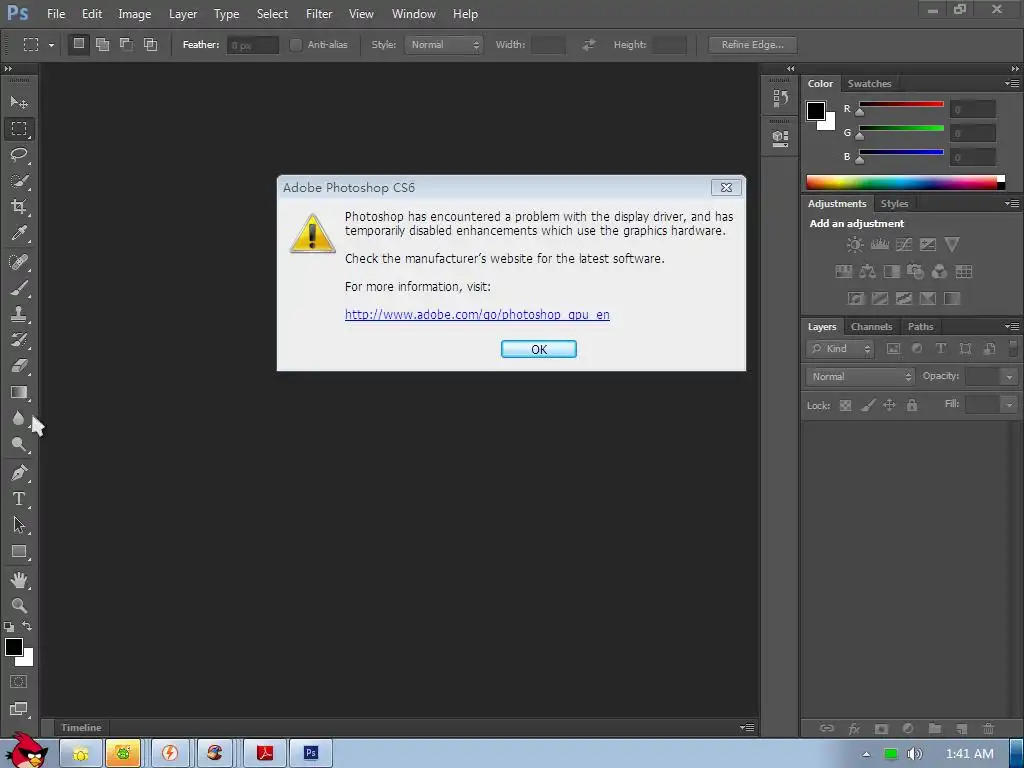
Task: Open the tool preset picker arrow
Action: coord(51,45)
